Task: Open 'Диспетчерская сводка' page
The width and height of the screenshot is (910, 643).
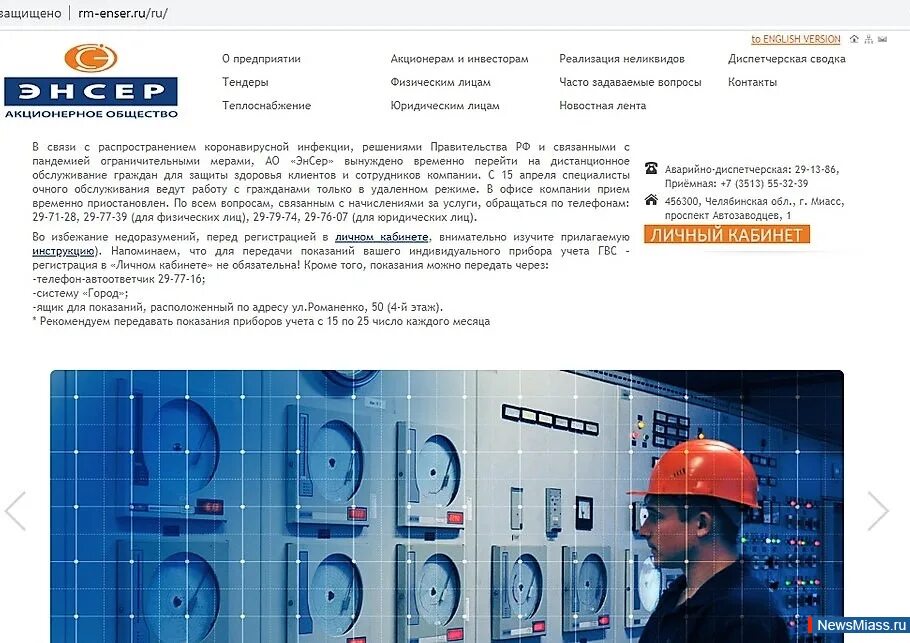Action: click(x=786, y=59)
